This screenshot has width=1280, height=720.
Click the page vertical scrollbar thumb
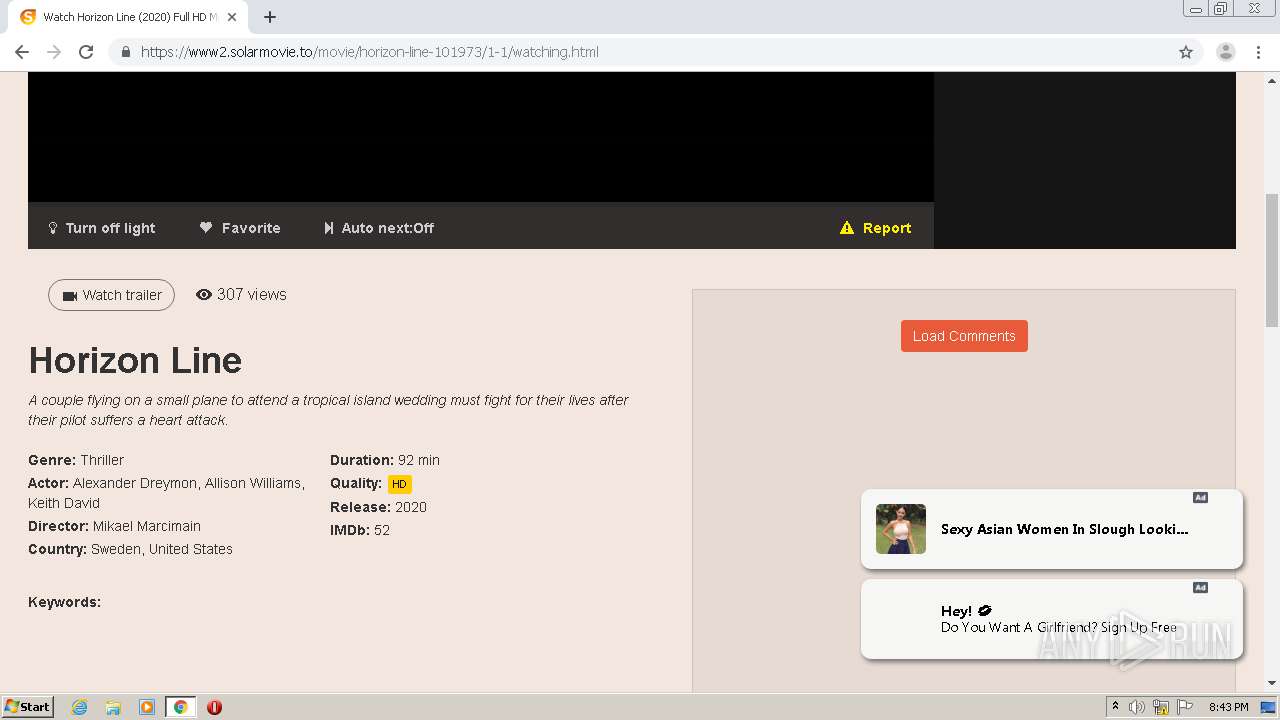click(1272, 260)
